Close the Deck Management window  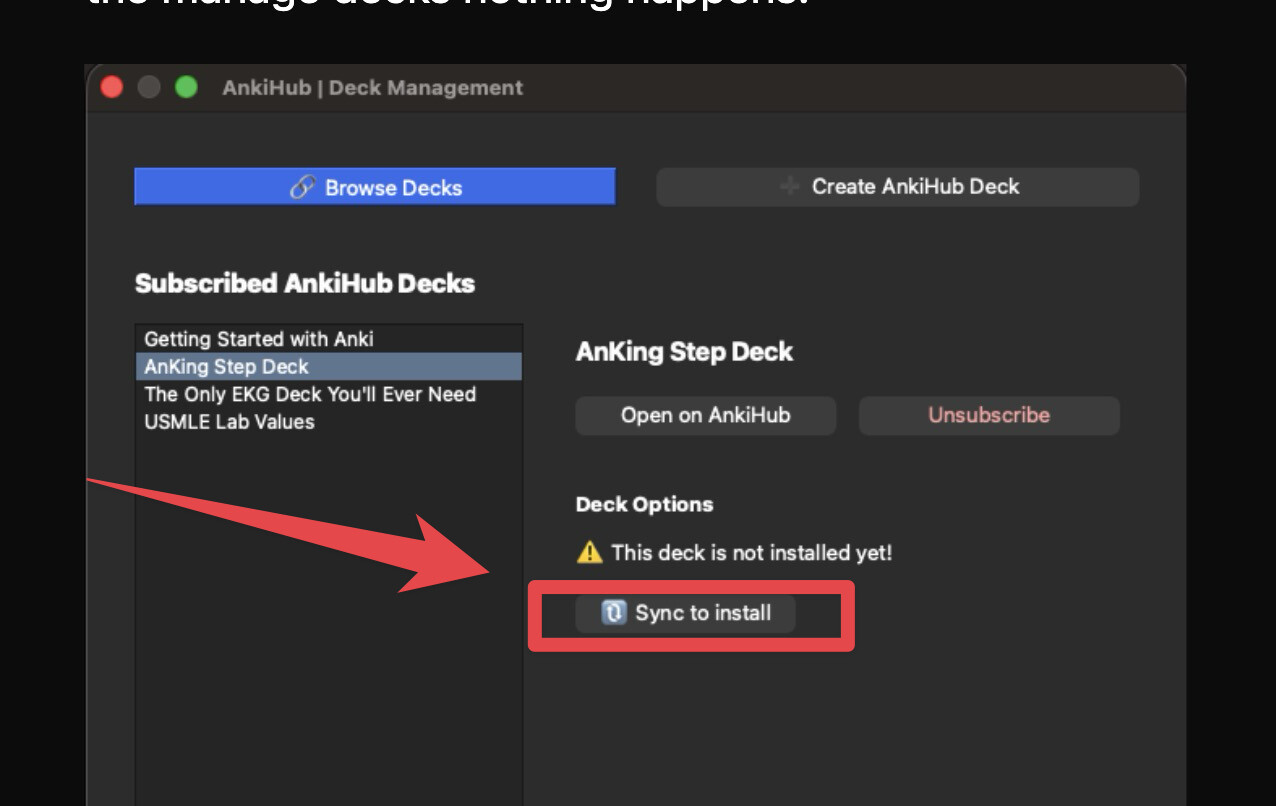pyautogui.click(x=112, y=87)
